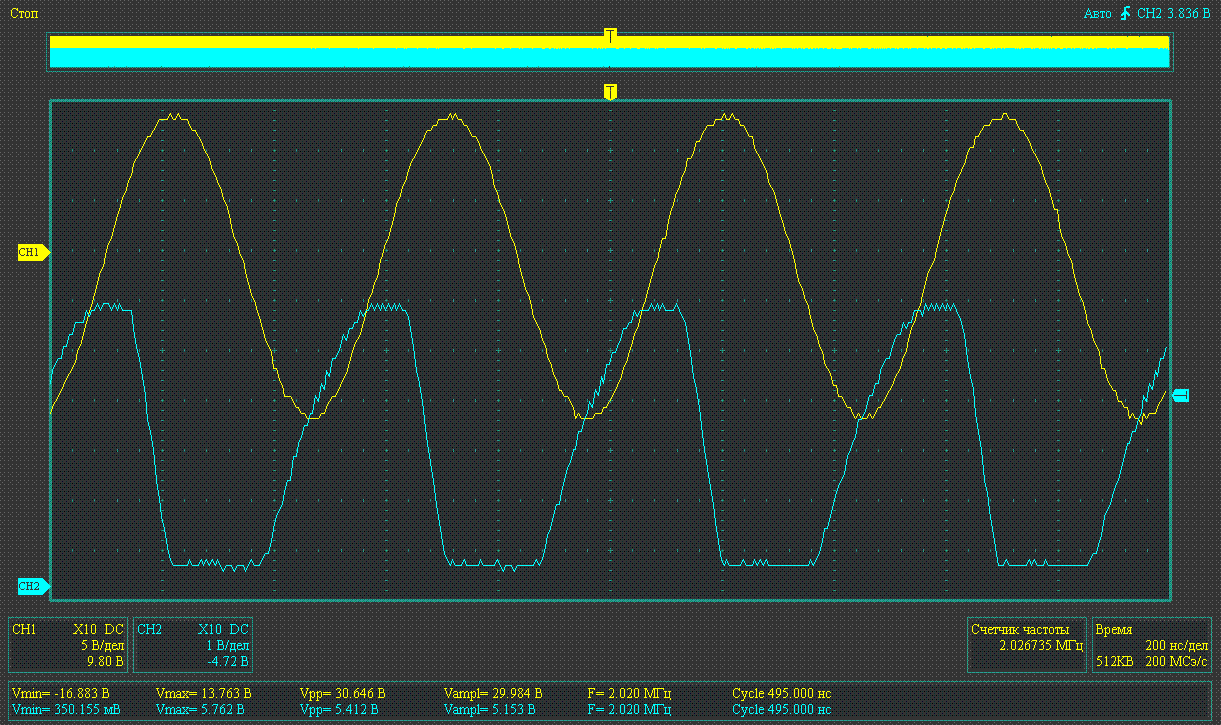Click the rising-edge trigger slope icon

[x=1126, y=13]
